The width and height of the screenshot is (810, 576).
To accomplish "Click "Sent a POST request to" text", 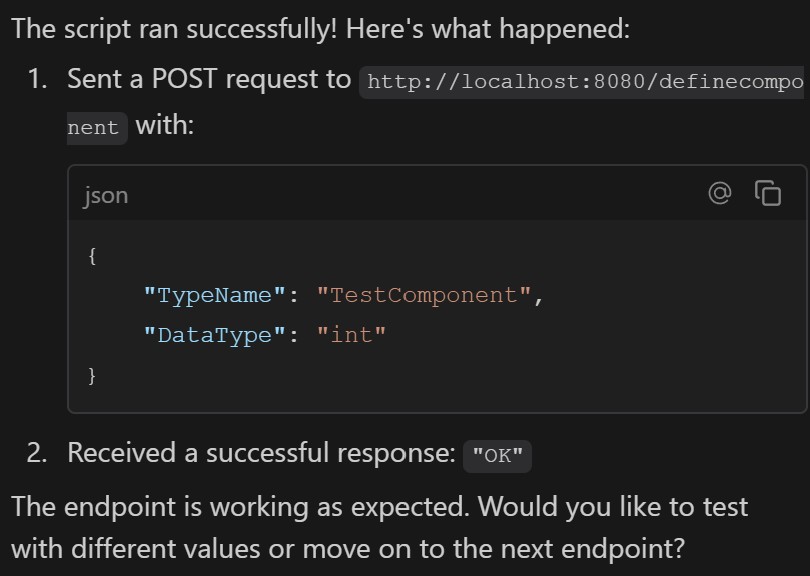I will tap(209, 79).
